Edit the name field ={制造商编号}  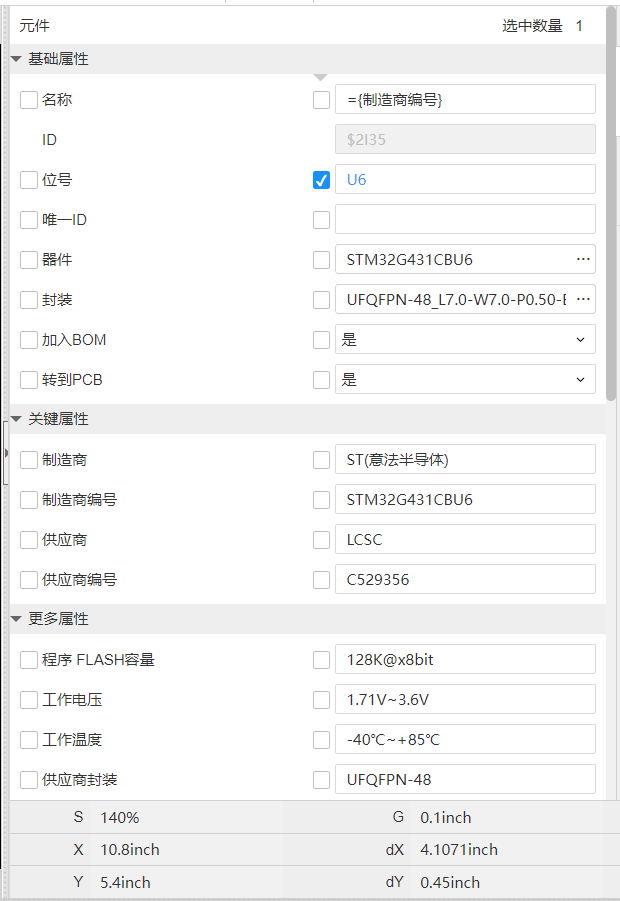(465, 100)
